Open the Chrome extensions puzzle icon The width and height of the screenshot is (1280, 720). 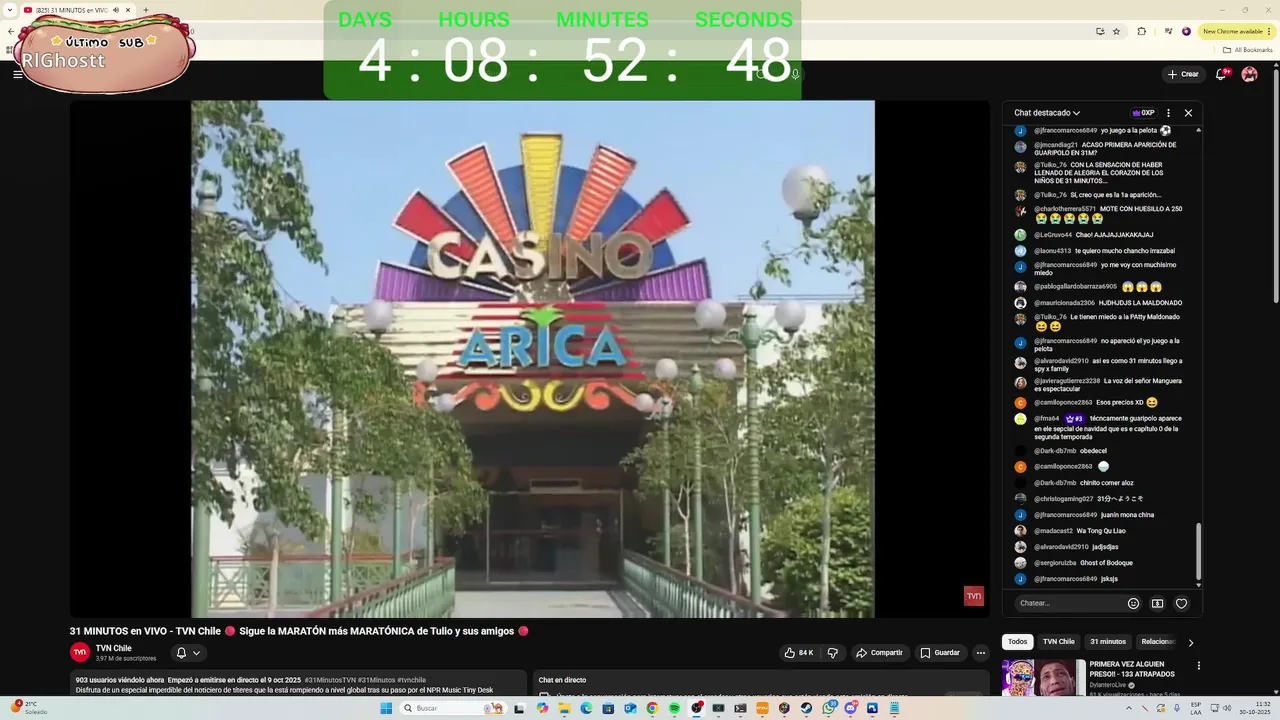click(x=1142, y=31)
